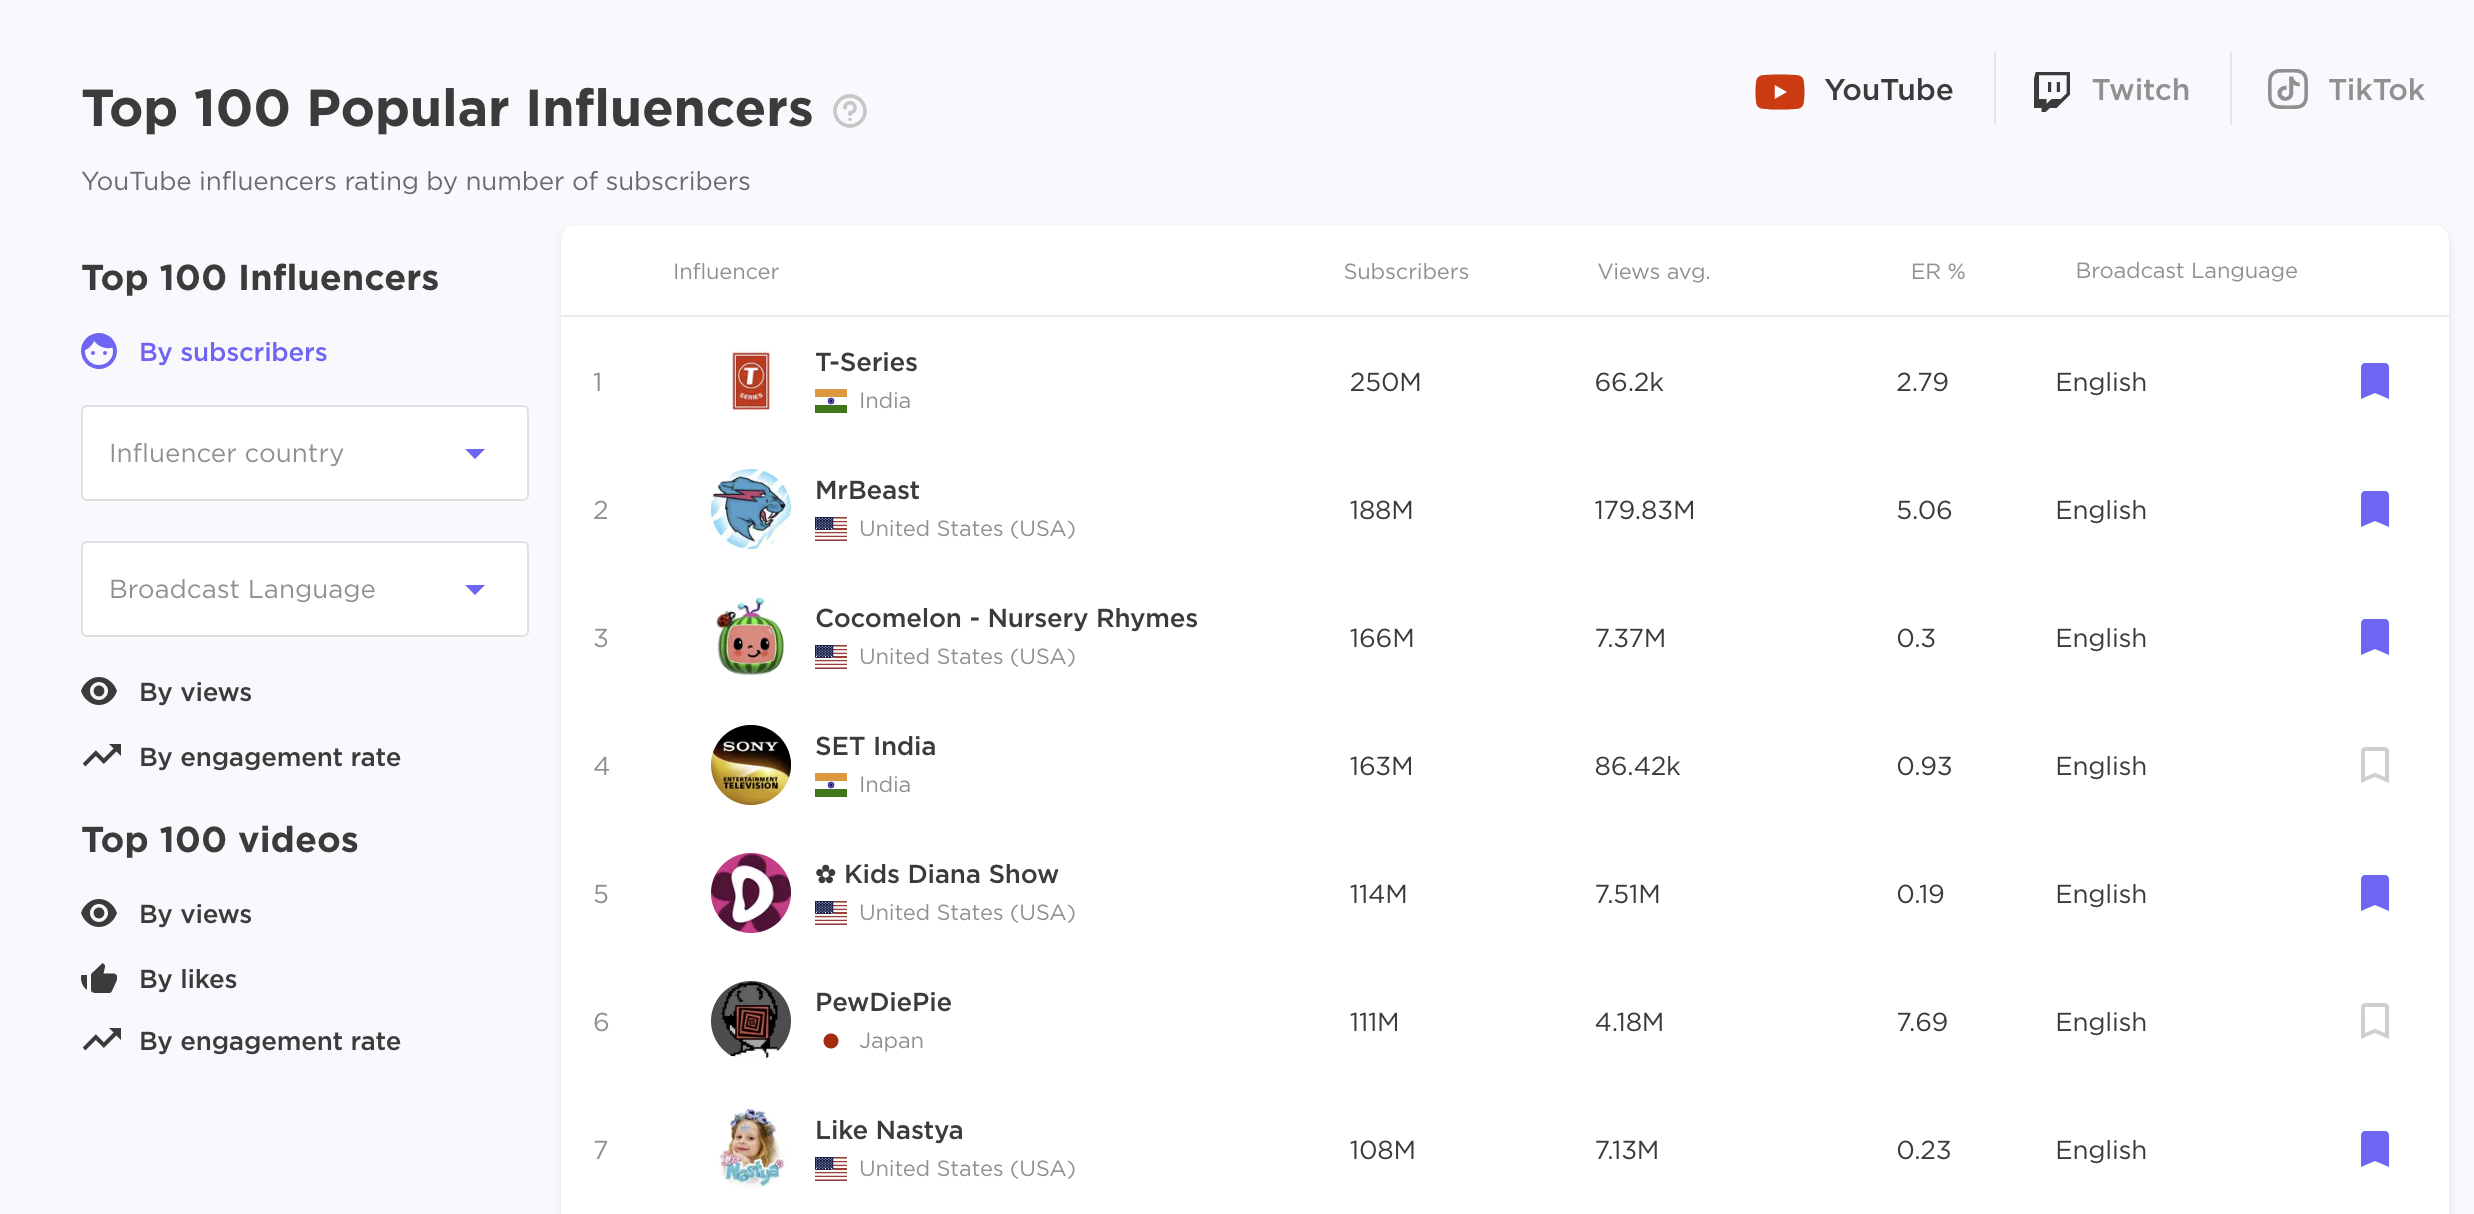This screenshot has width=2474, height=1214.
Task: Click the Kids Diana Show avatar
Action: [x=750, y=893]
